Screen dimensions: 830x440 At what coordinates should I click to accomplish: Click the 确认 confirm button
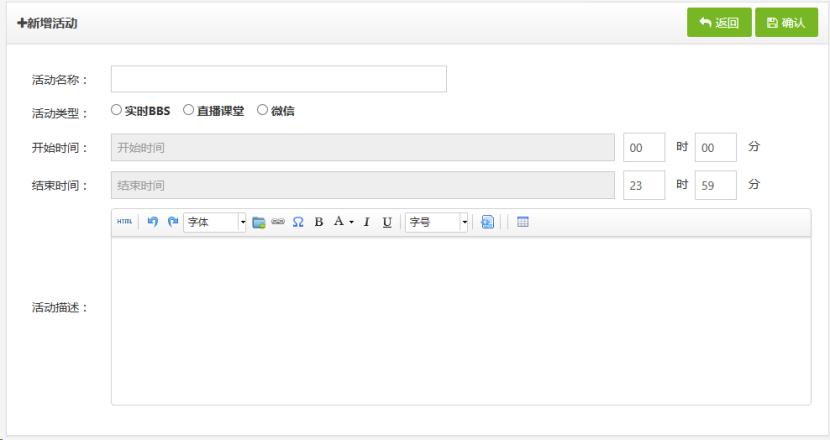[786, 22]
